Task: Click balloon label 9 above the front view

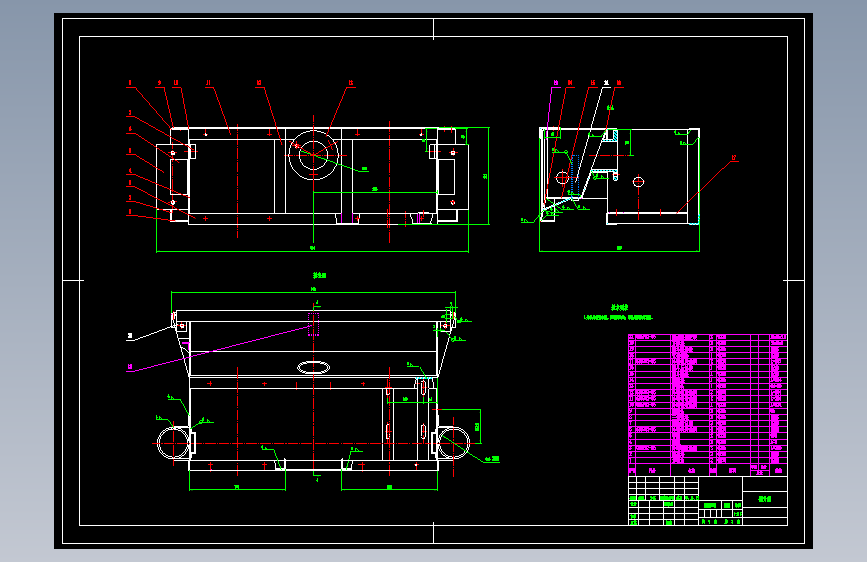Action: coord(159,83)
